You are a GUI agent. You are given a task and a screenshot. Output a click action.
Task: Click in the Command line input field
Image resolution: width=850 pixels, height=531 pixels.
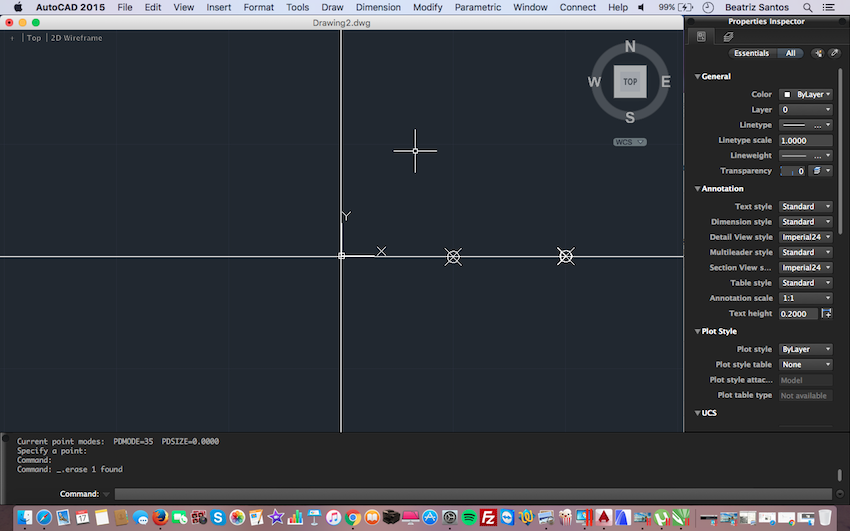click(x=473, y=494)
